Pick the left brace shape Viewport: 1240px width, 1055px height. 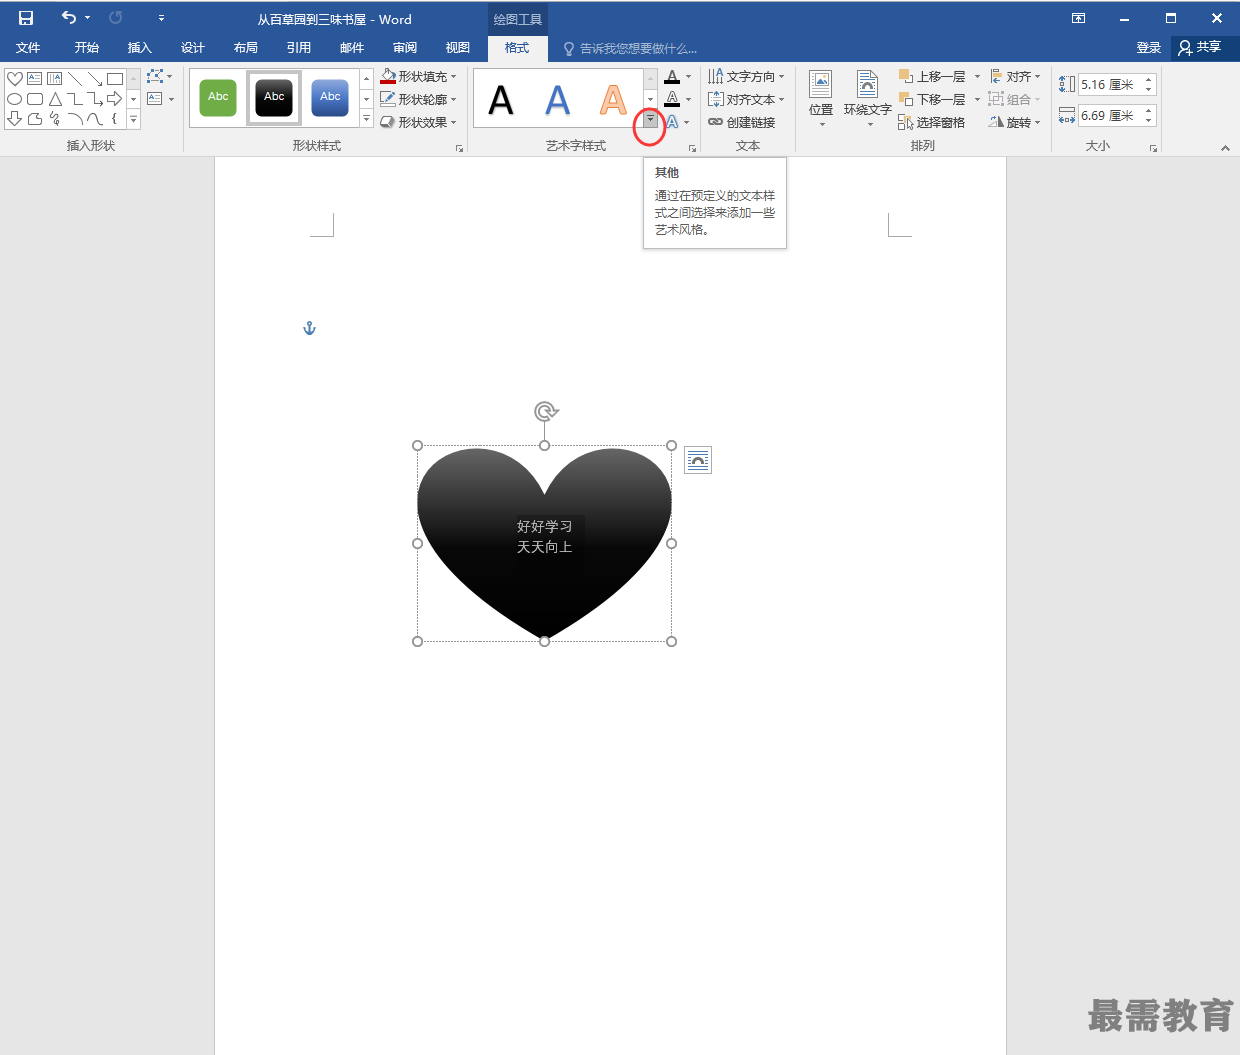(x=115, y=118)
